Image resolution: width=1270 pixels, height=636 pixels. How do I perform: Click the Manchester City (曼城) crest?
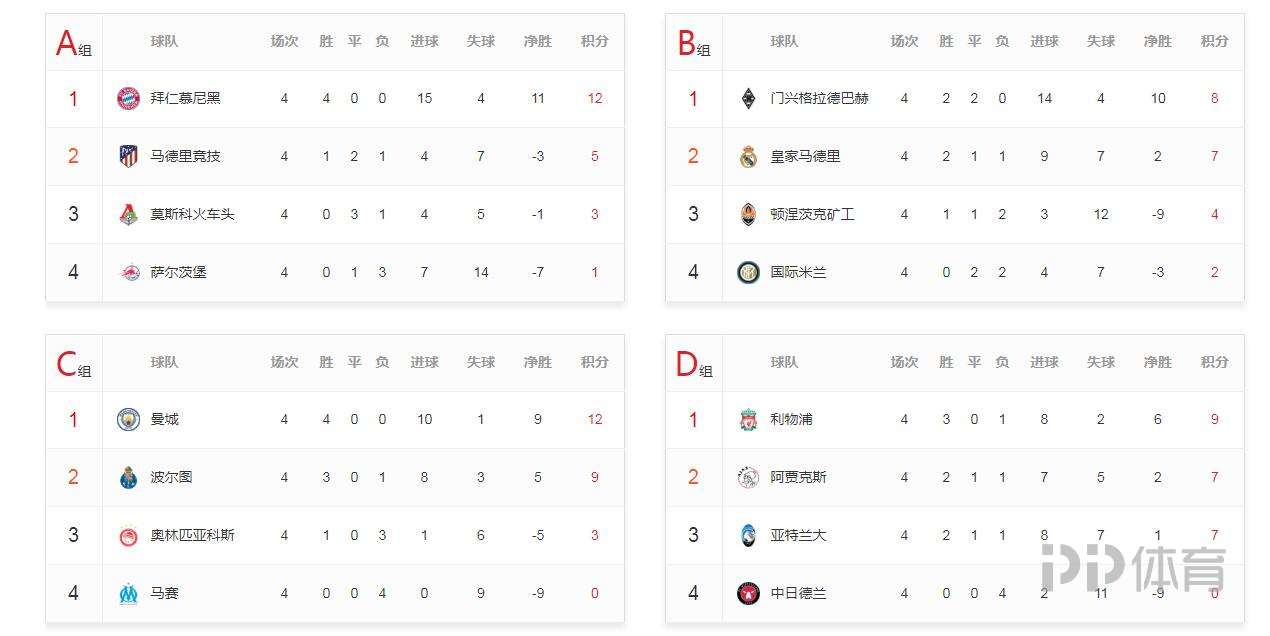(x=128, y=419)
